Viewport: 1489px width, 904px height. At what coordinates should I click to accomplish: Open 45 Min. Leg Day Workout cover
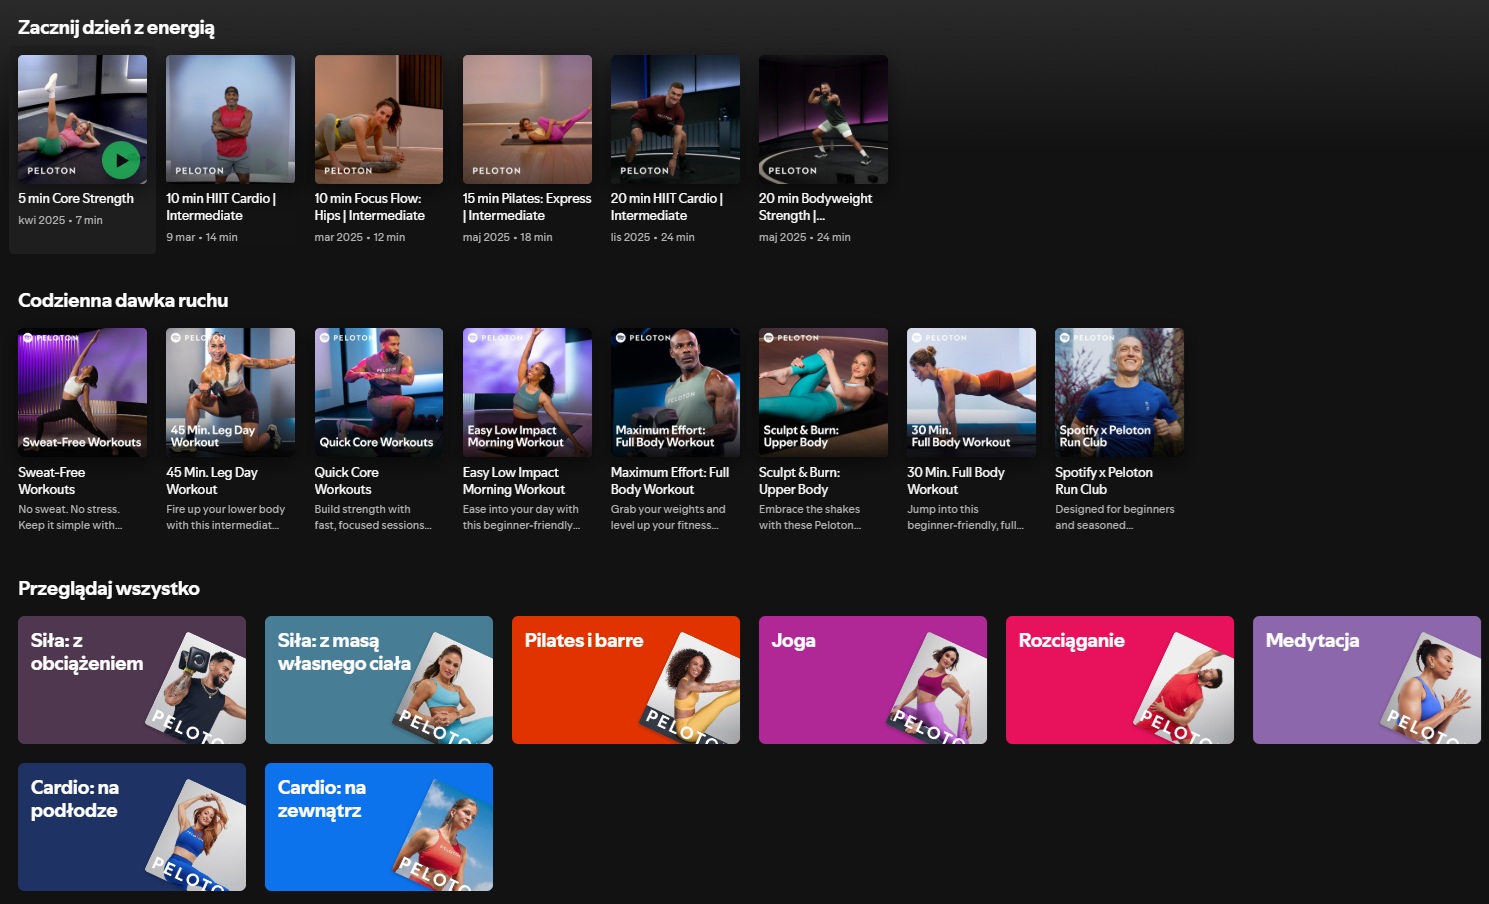(230, 392)
